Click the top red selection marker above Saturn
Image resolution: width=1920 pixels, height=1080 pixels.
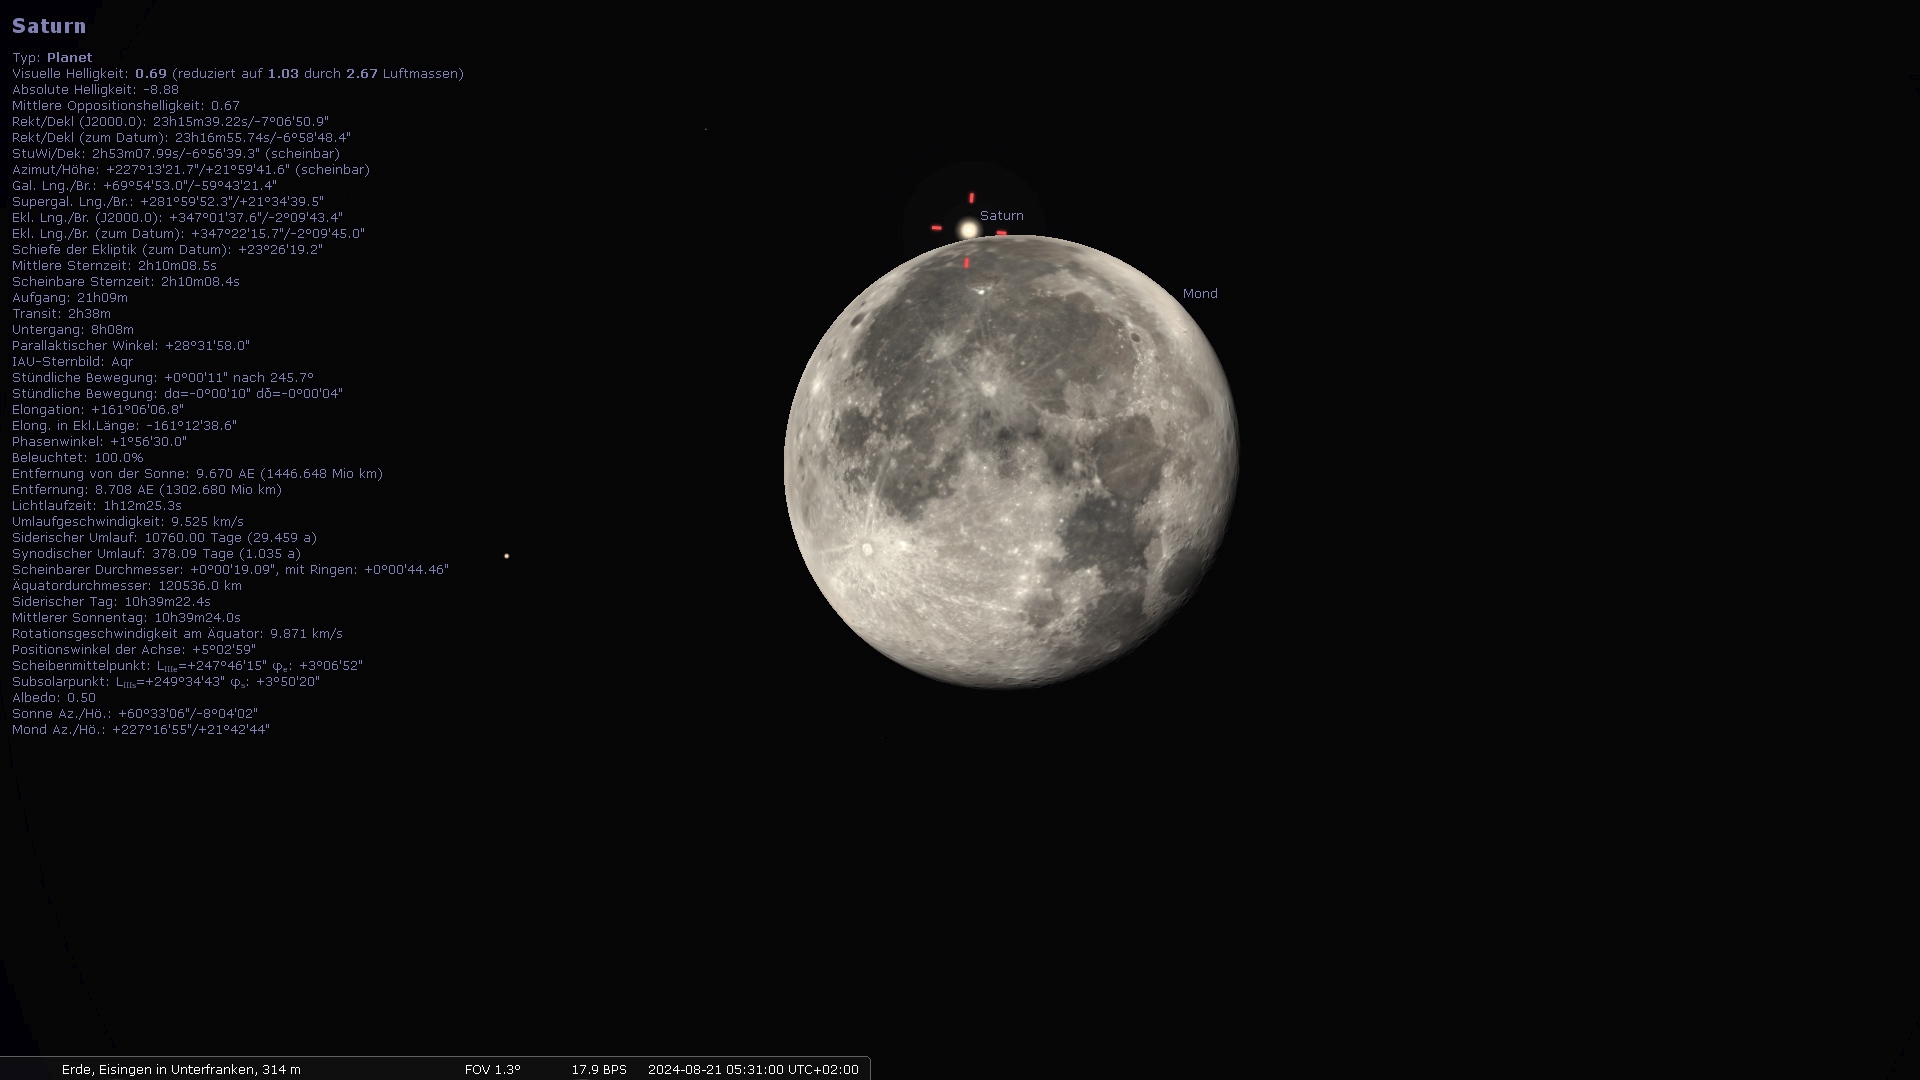[x=971, y=198]
